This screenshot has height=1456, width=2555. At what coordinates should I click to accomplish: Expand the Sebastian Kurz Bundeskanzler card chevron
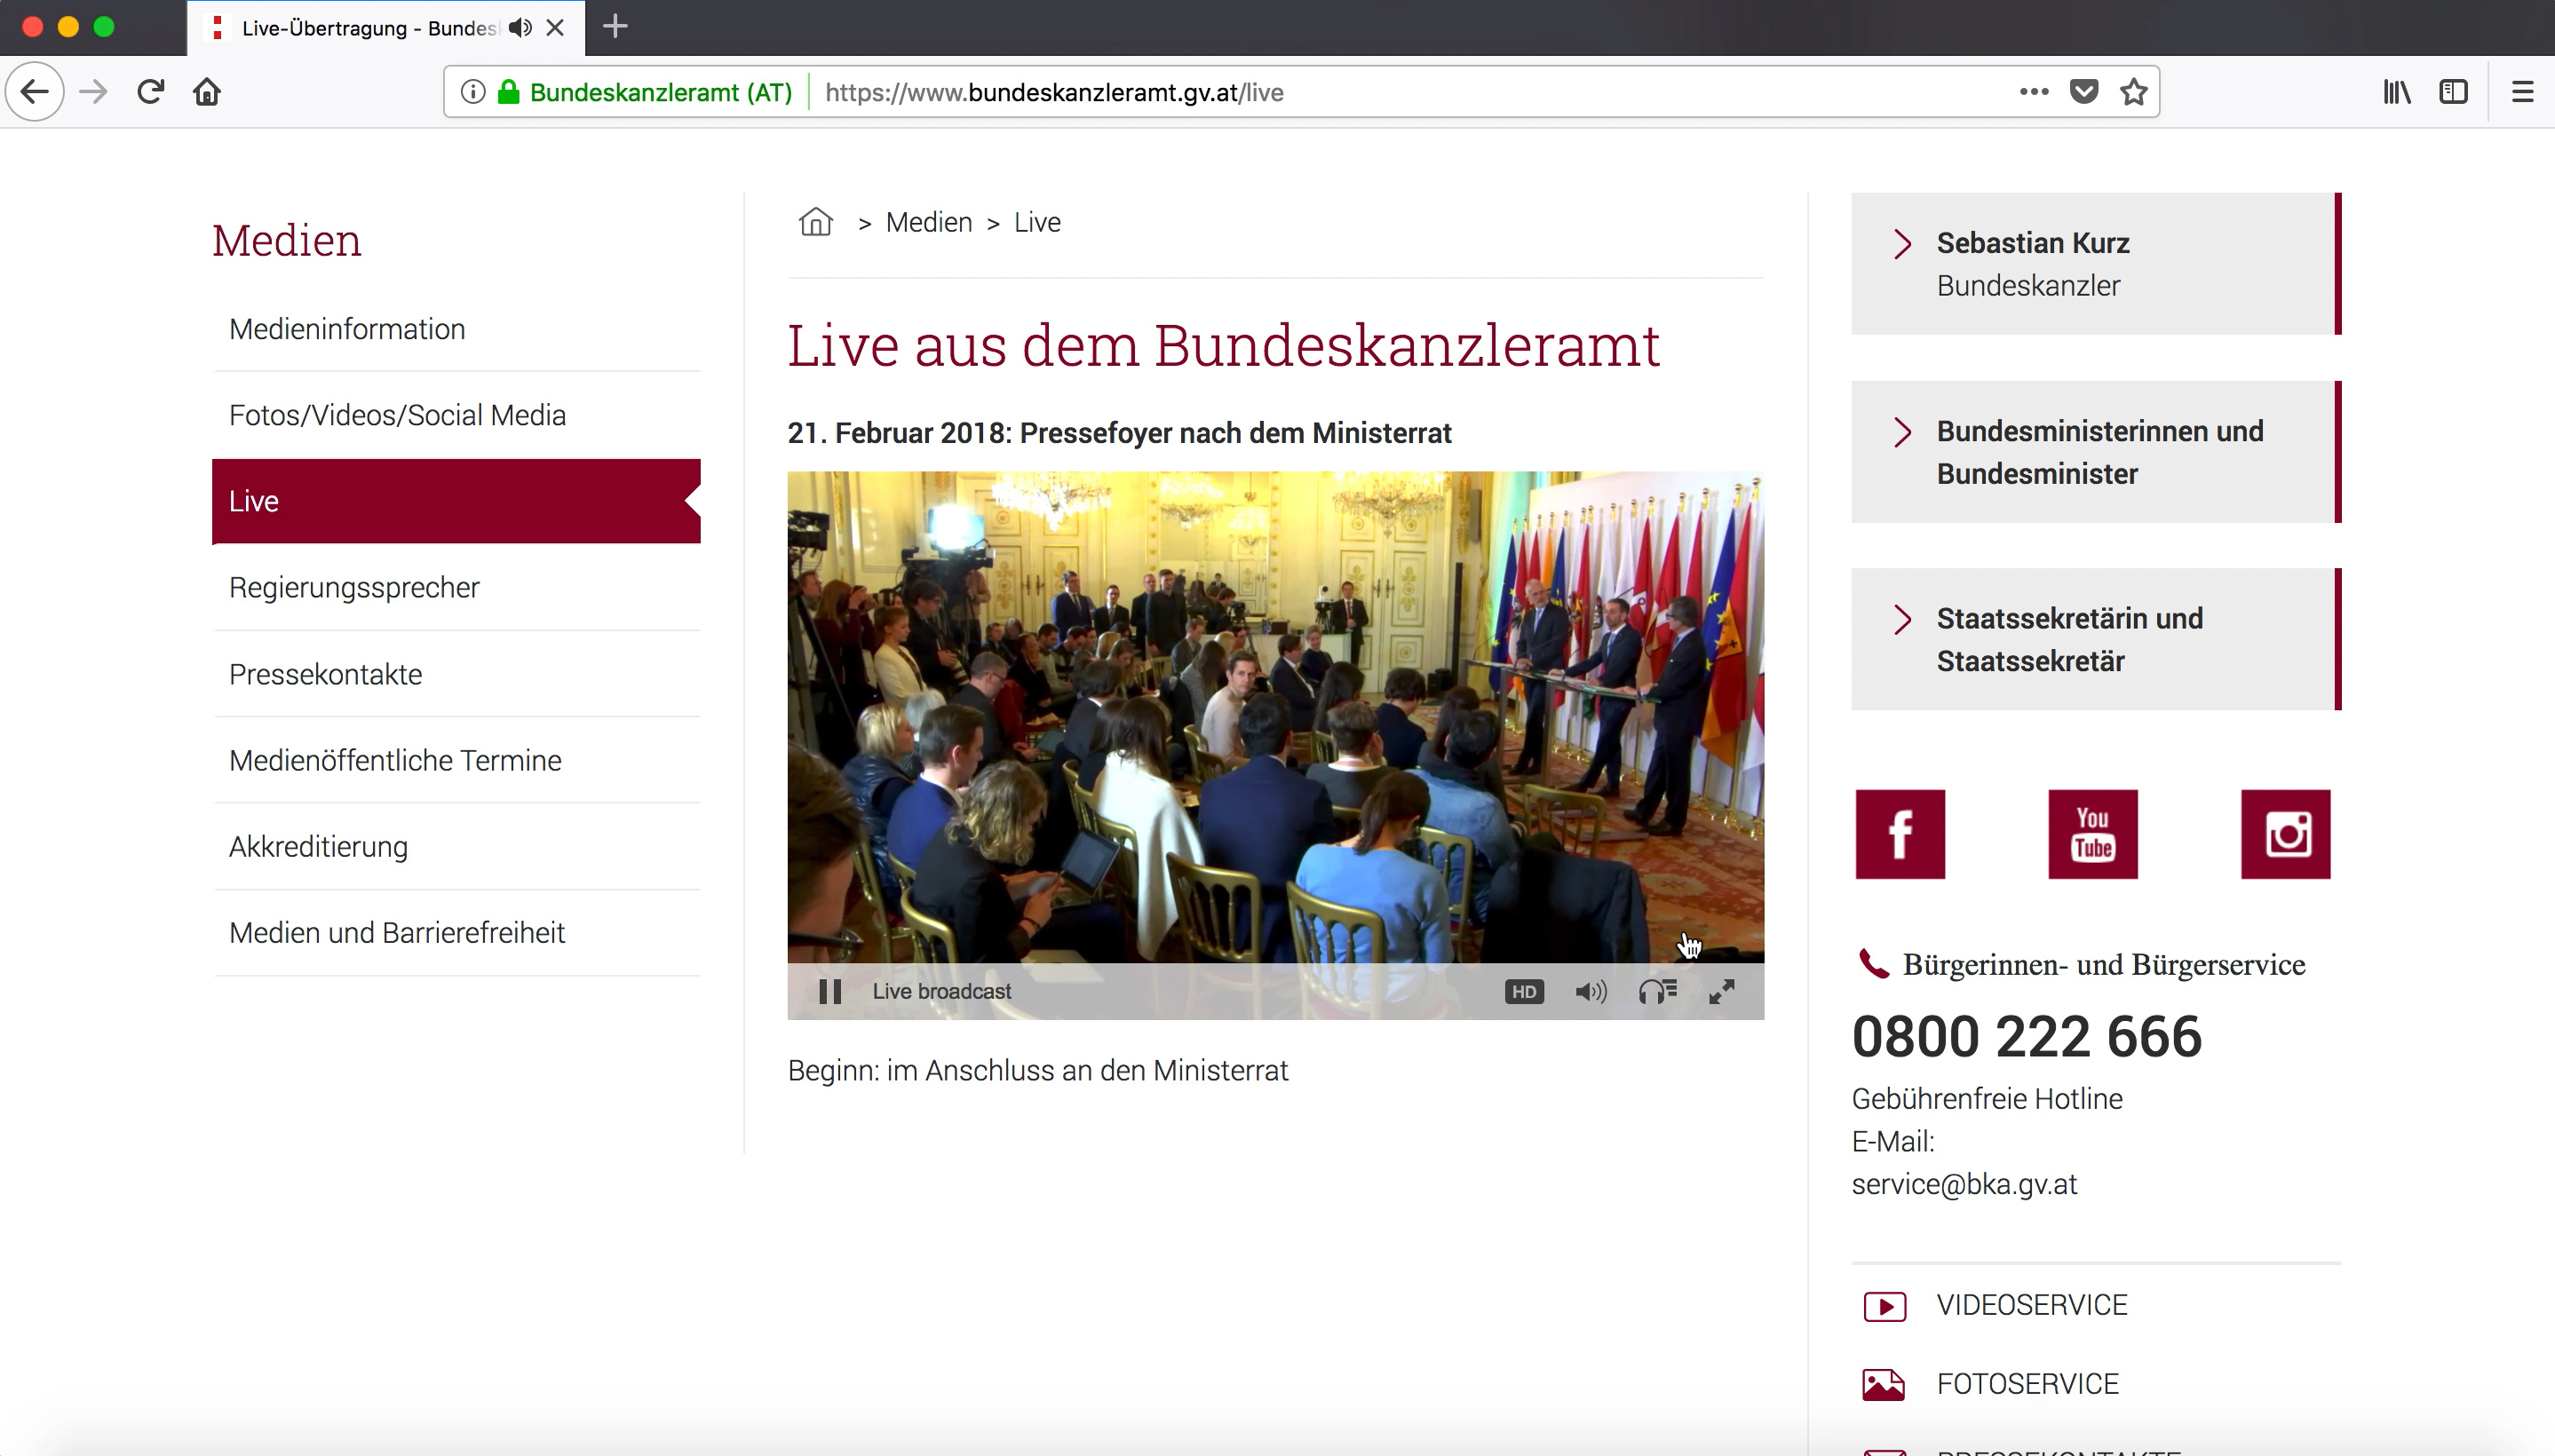point(1902,244)
